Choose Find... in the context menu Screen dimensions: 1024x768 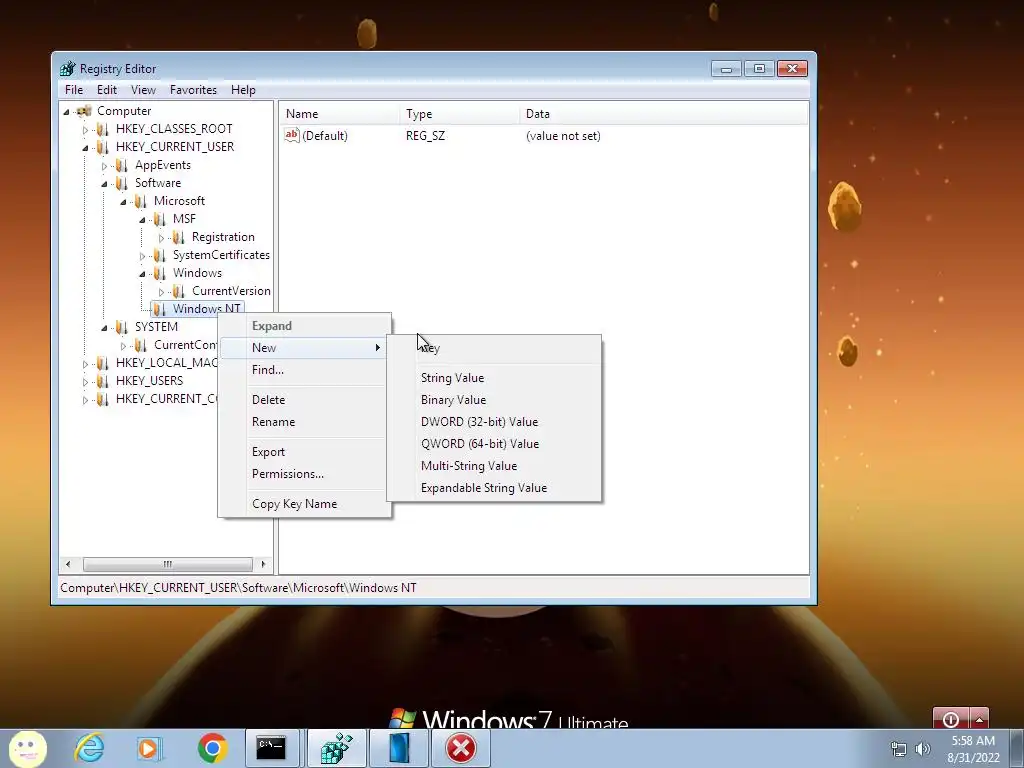[x=304, y=370]
